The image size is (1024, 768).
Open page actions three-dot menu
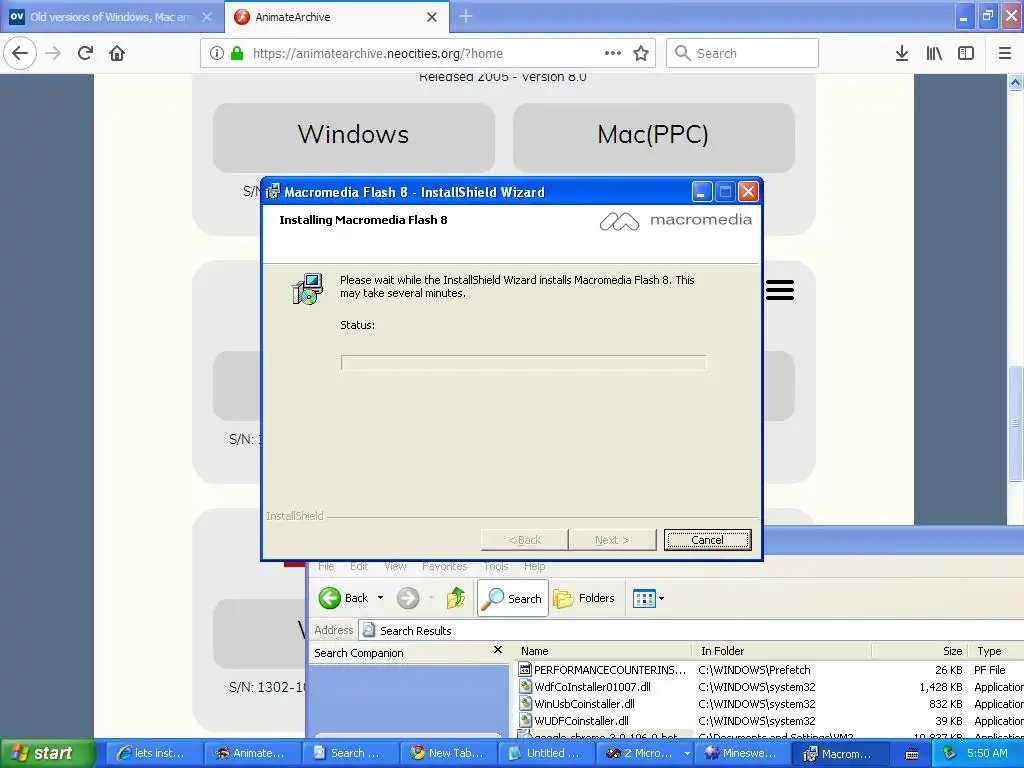pos(613,54)
